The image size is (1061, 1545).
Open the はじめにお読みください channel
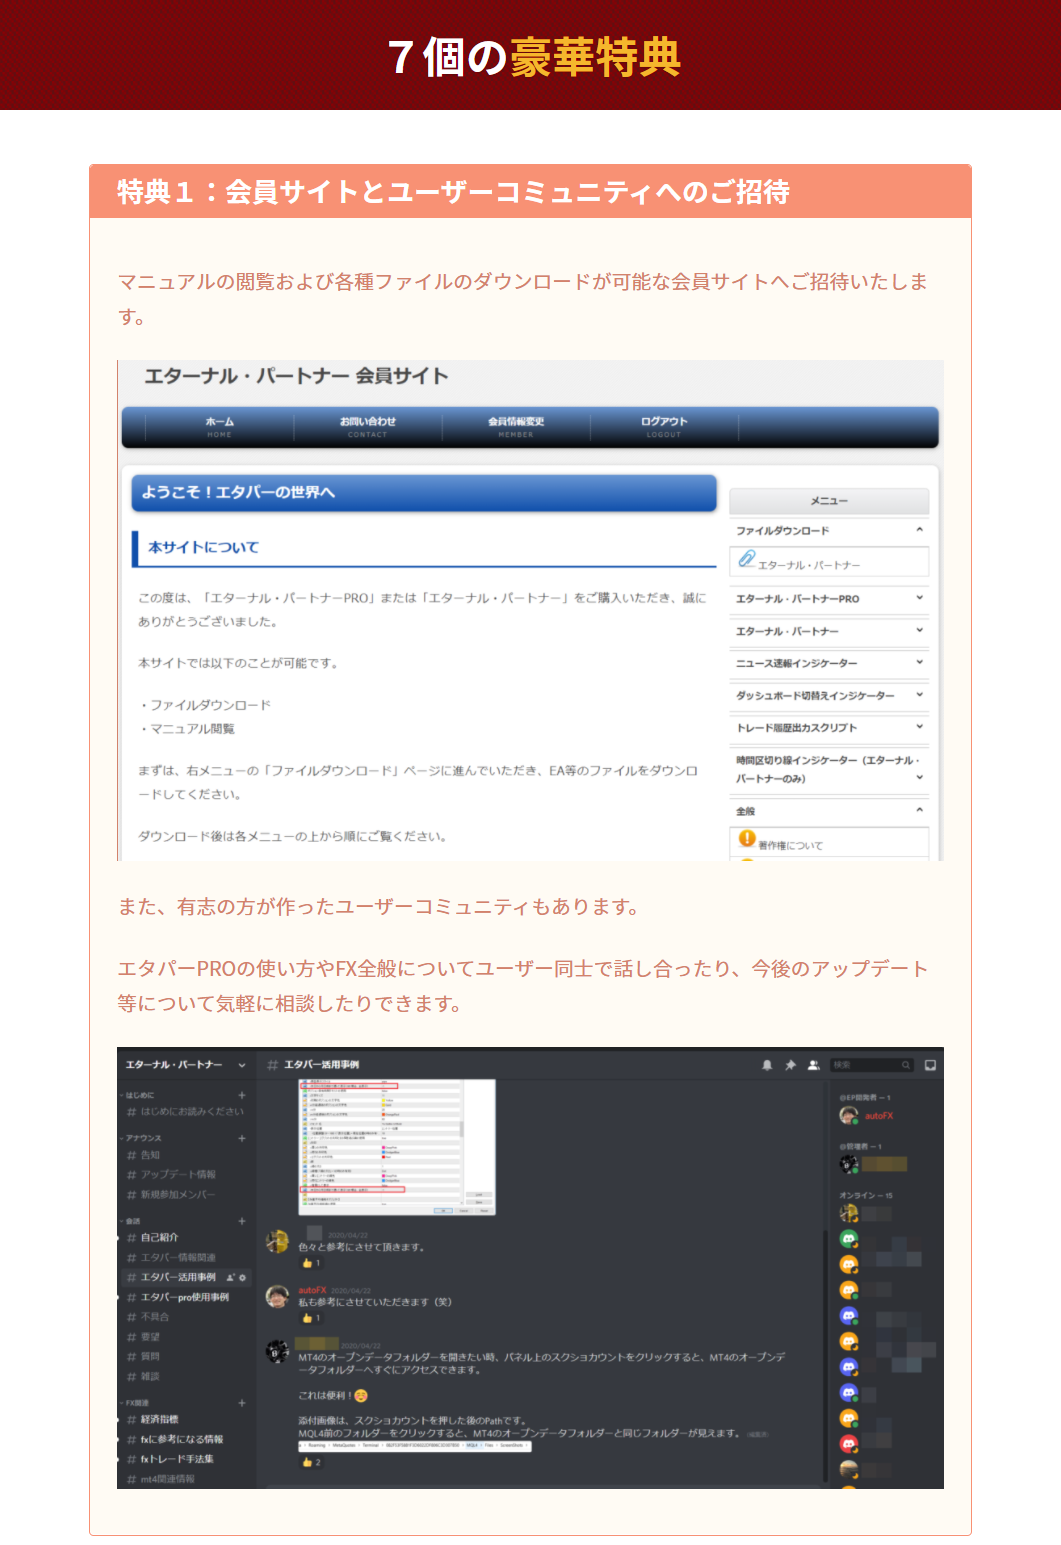tap(185, 1112)
